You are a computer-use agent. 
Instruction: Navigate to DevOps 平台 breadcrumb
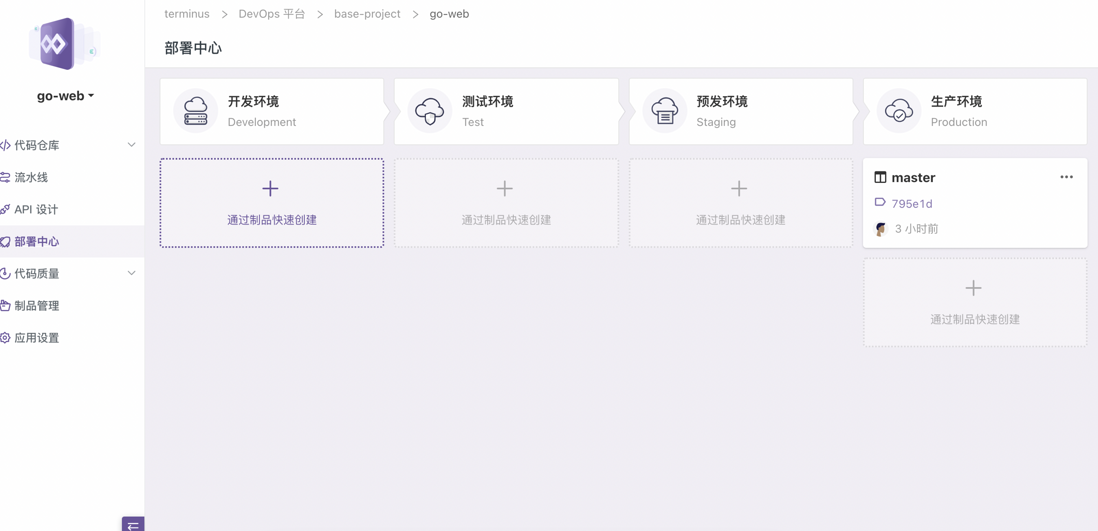click(x=272, y=14)
